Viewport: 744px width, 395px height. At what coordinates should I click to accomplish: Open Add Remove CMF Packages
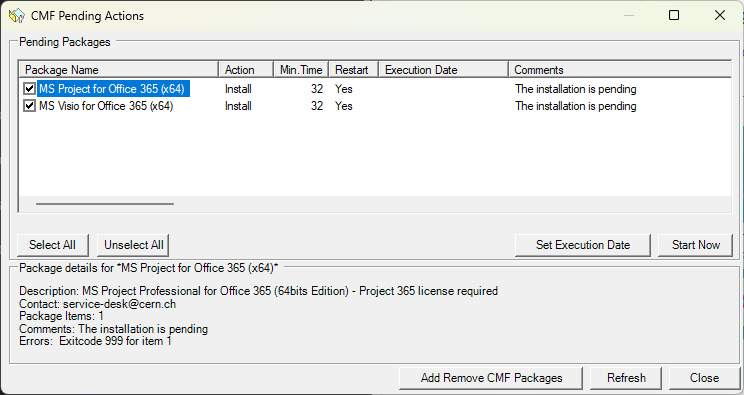tap(491, 378)
